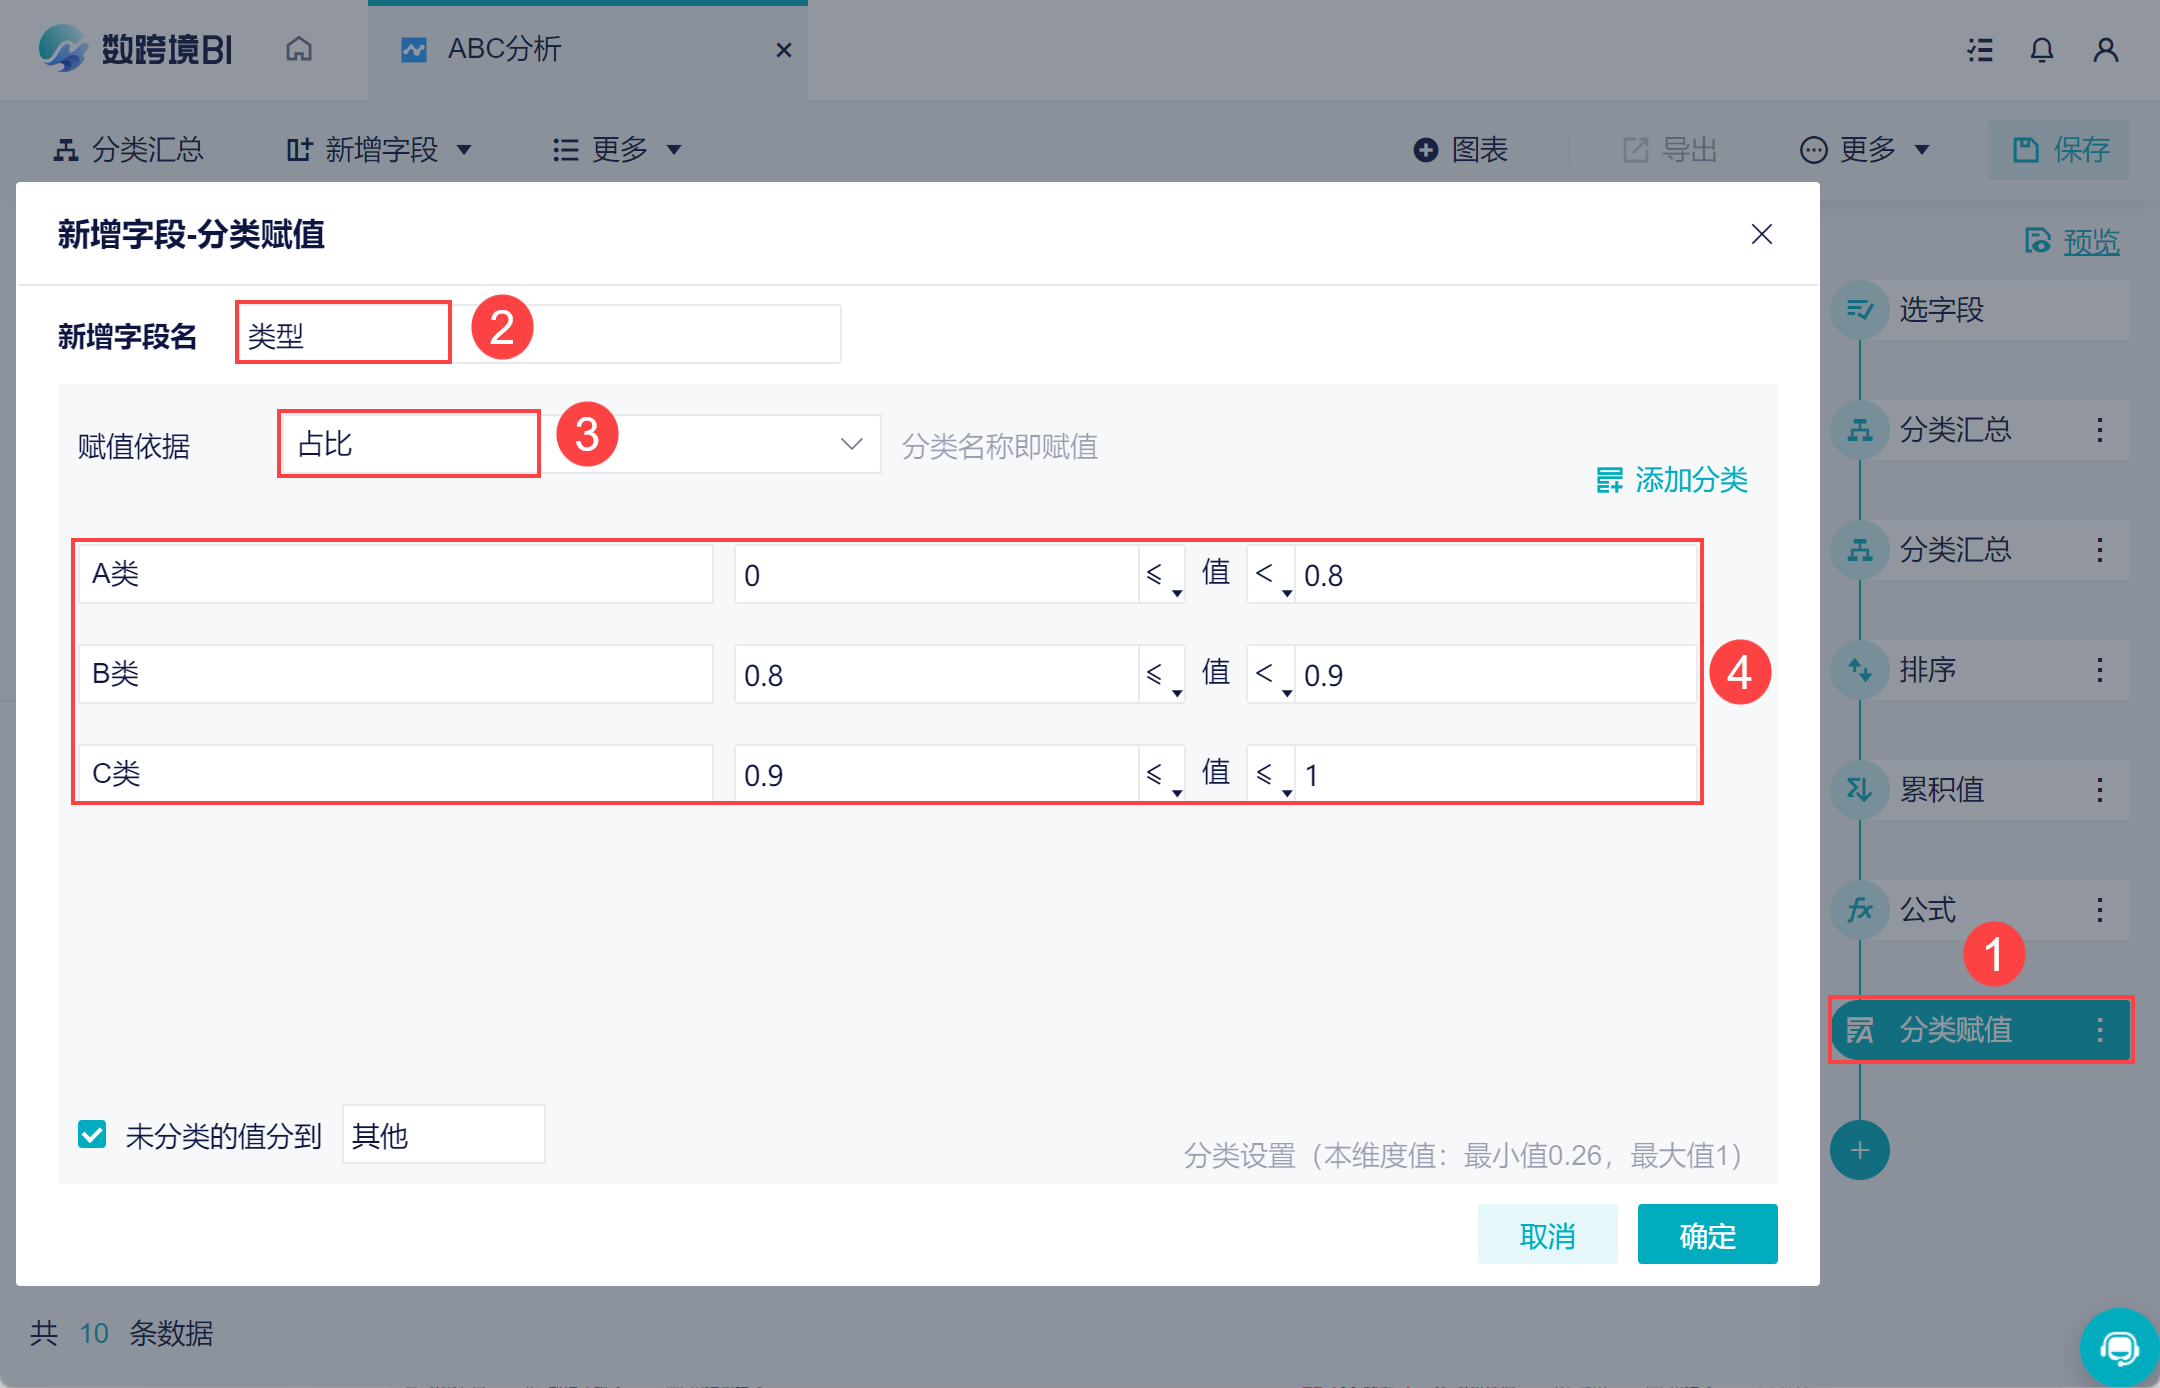Open options menu for 公式 step
This screenshot has width=2160, height=1388.
pyautogui.click(x=2099, y=910)
